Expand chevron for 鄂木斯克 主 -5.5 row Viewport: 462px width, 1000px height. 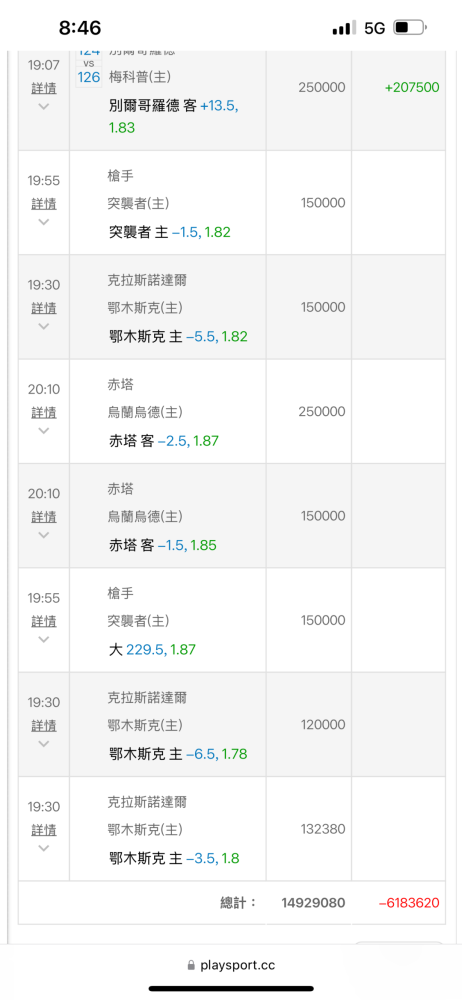tap(43, 326)
